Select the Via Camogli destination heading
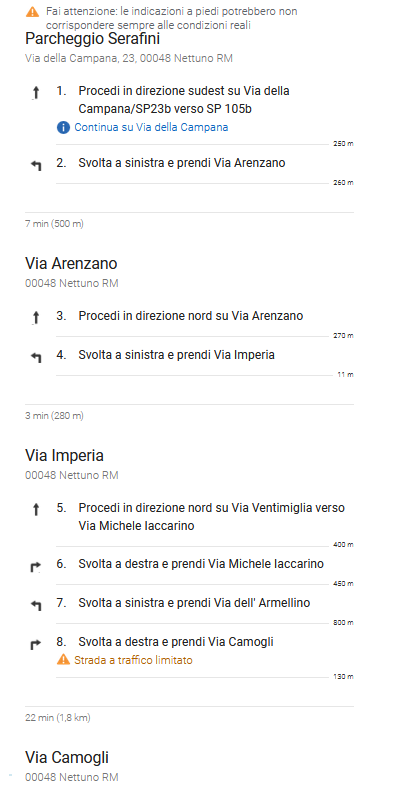Viewport: 414px width, 802px height. click(67, 757)
